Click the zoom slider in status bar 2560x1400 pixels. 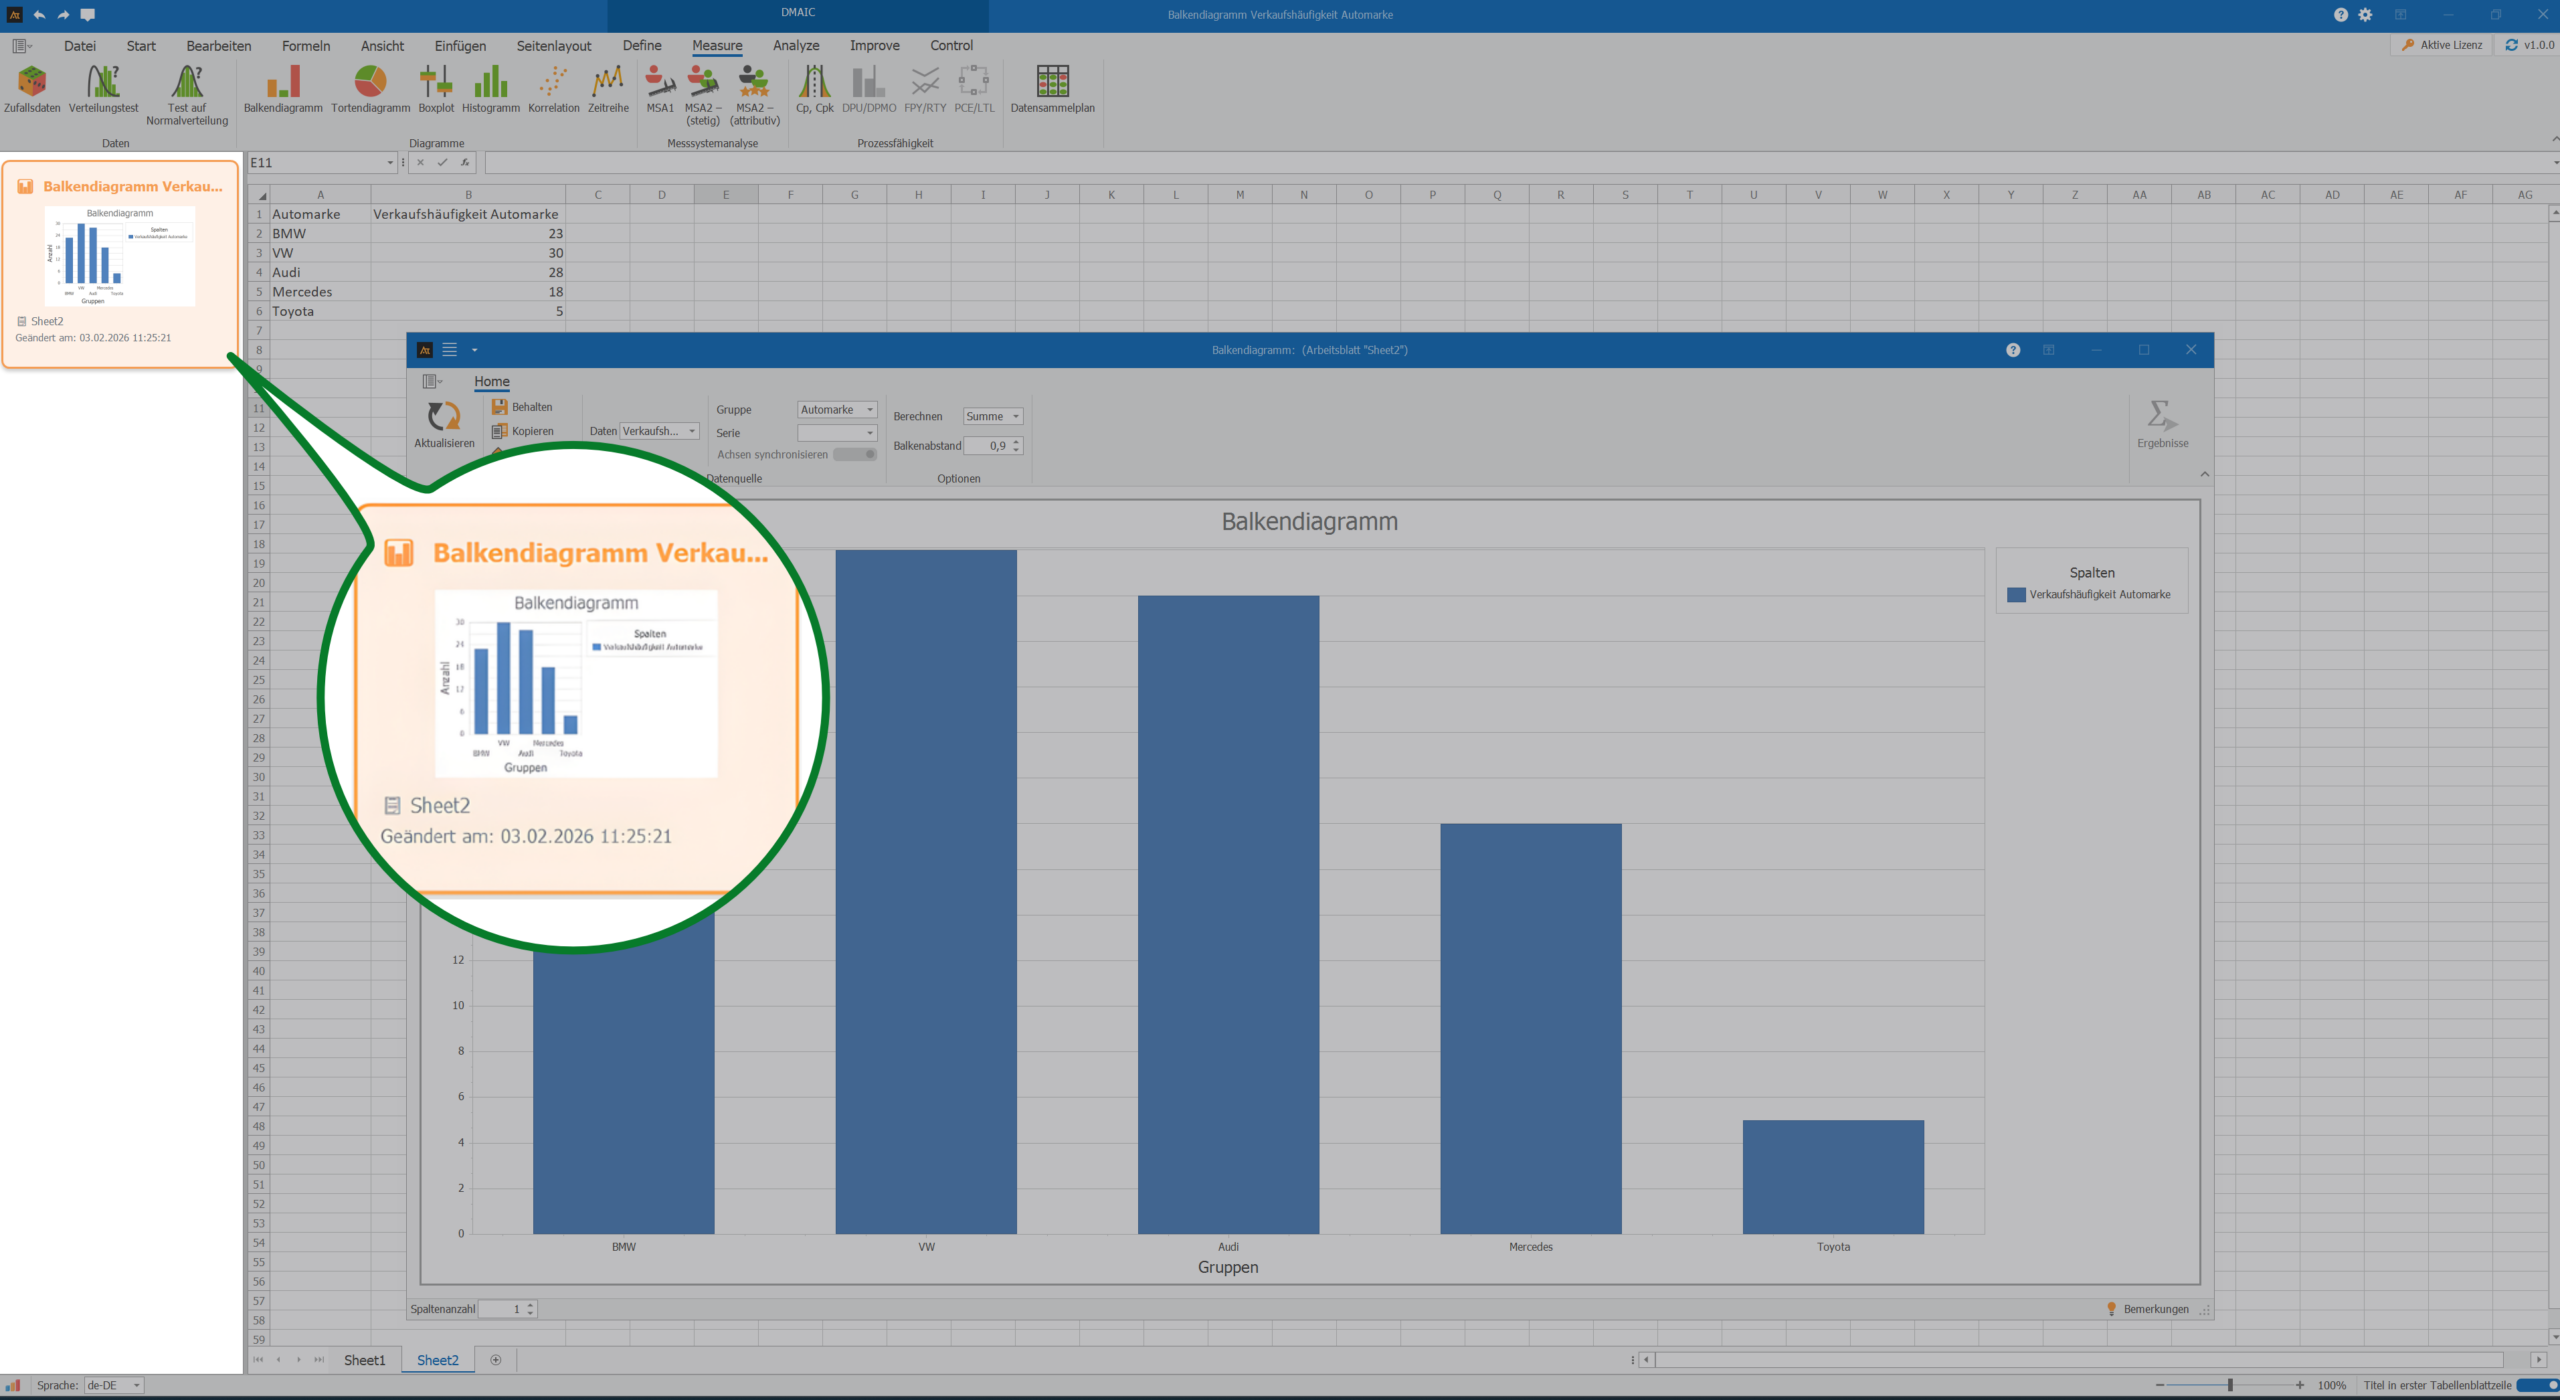[x=2230, y=1385]
